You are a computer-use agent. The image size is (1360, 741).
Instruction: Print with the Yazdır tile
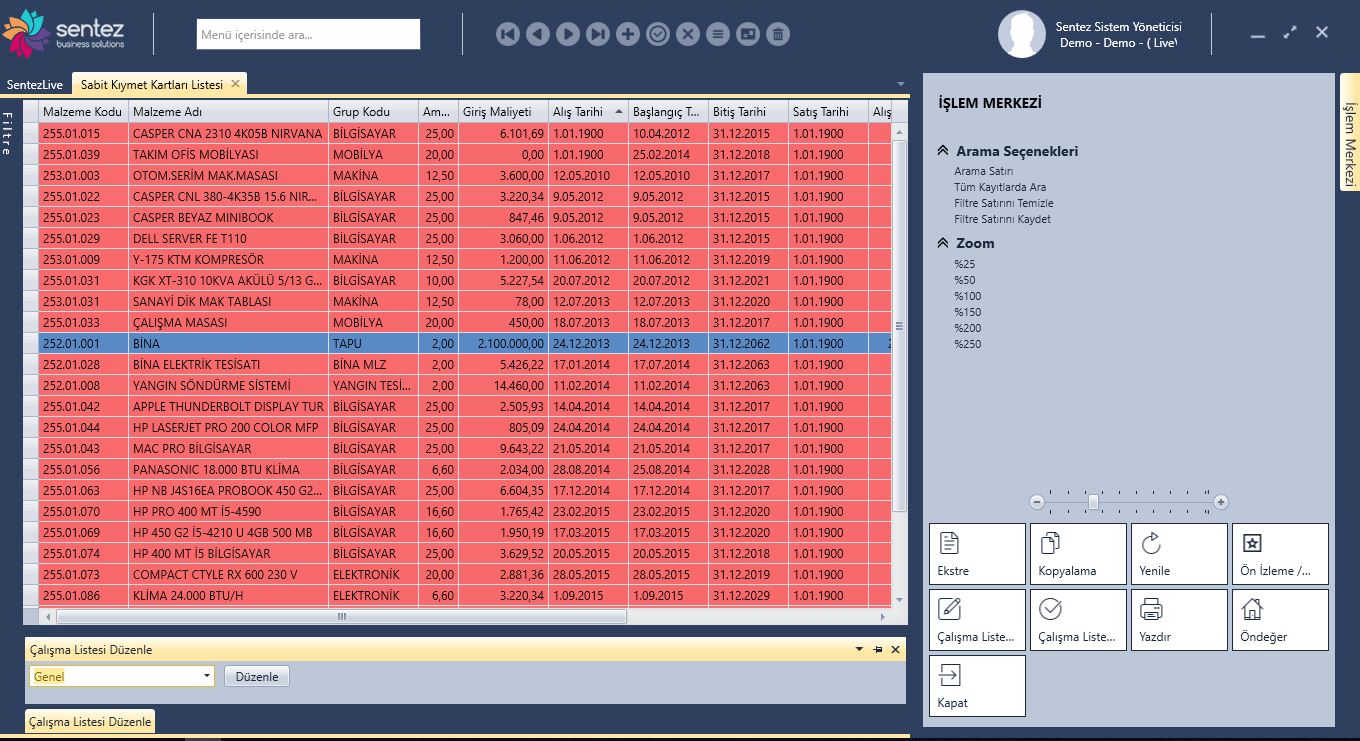click(x=1179, y=620)
